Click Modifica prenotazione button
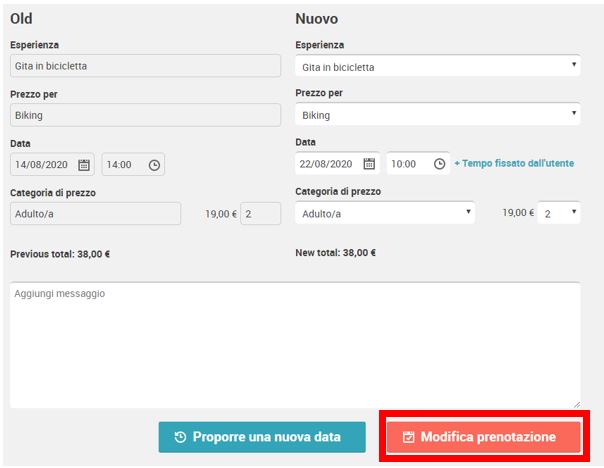Image resolution: width=604 pixels, height=468 pixels. (x=484, y=437)
